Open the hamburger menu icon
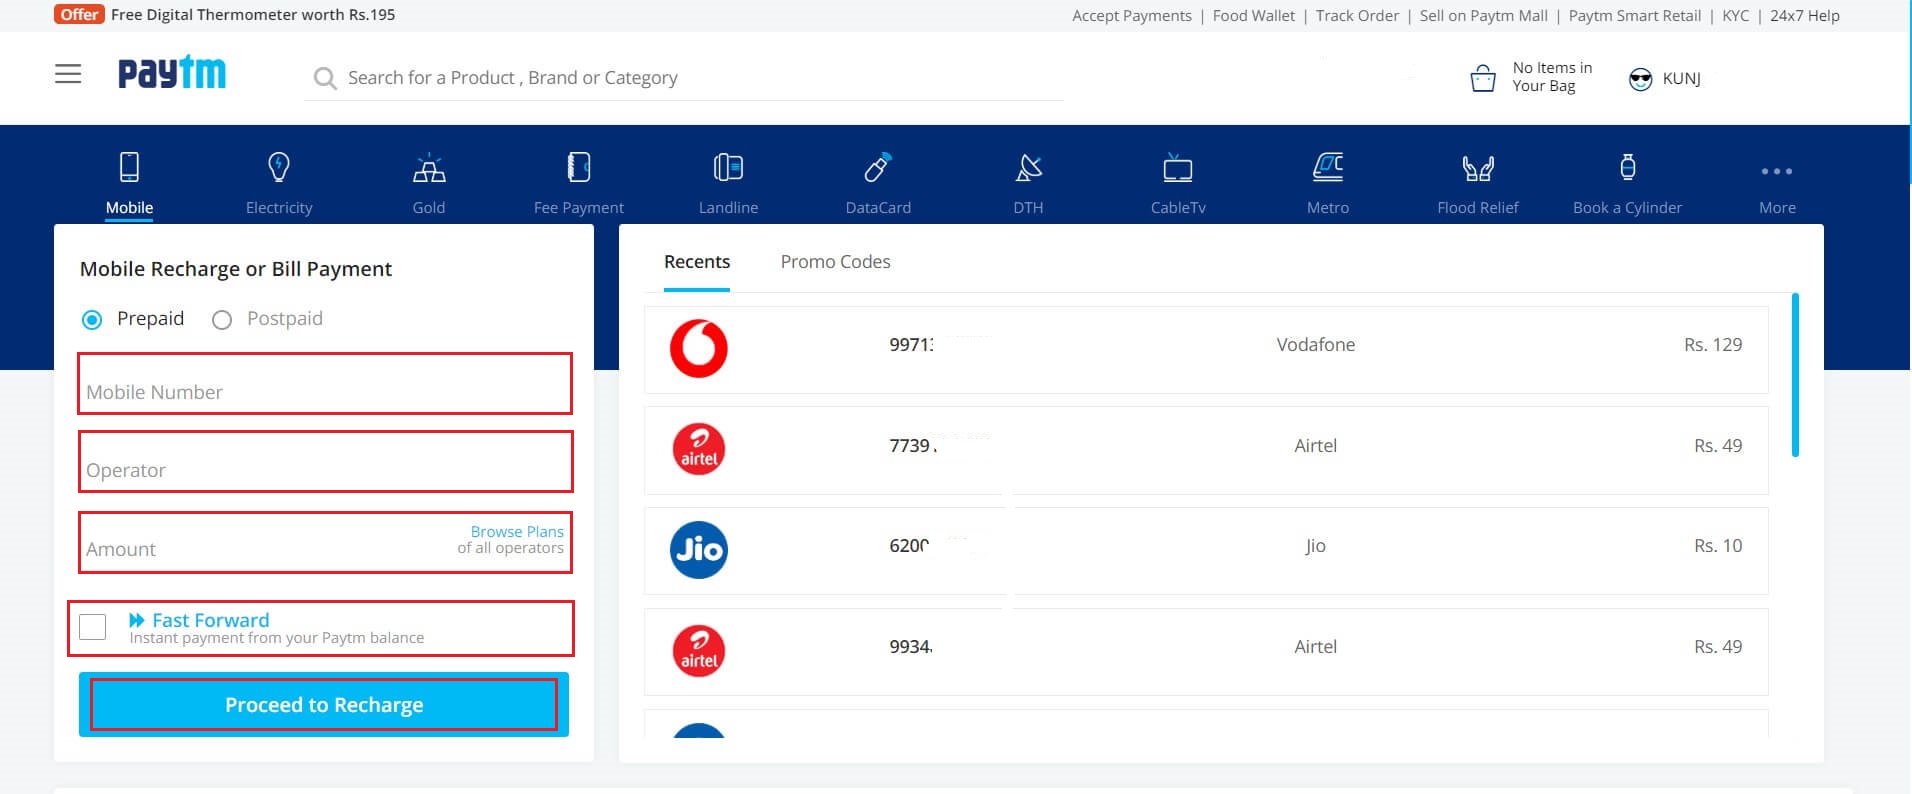1912x794 pixels. click(x=68, y=74)
